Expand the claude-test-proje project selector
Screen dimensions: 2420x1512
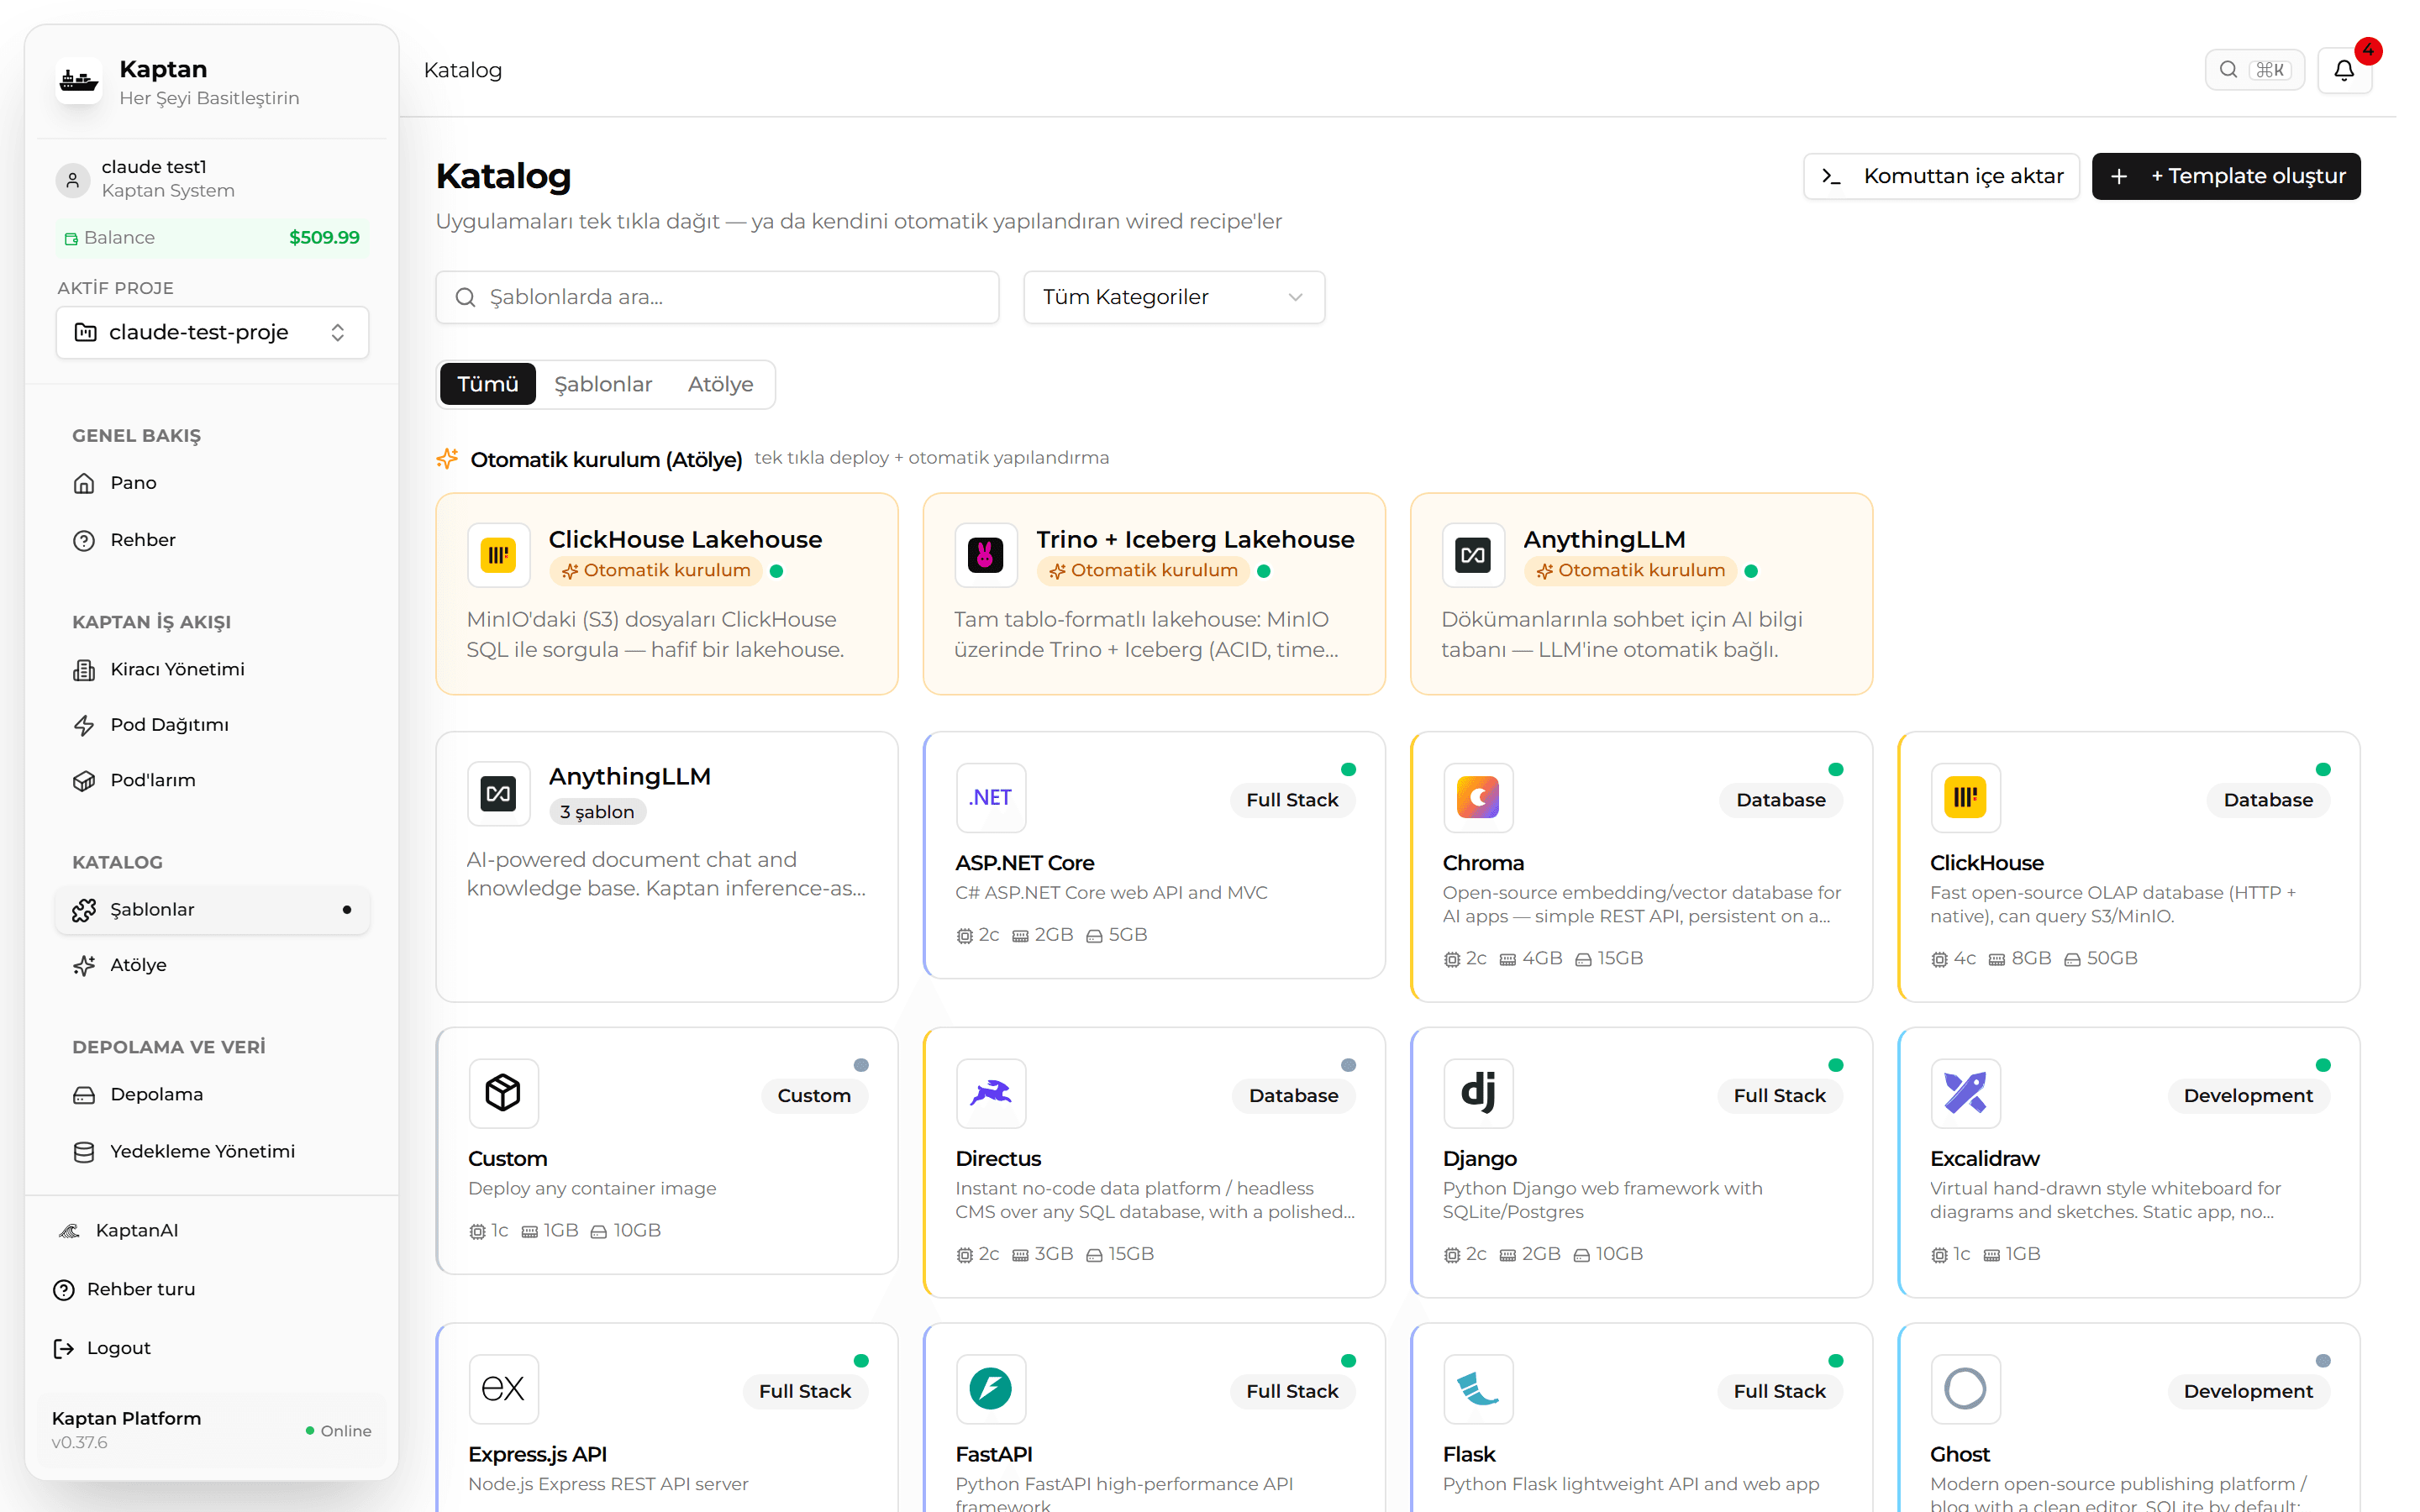click(212, 332)
